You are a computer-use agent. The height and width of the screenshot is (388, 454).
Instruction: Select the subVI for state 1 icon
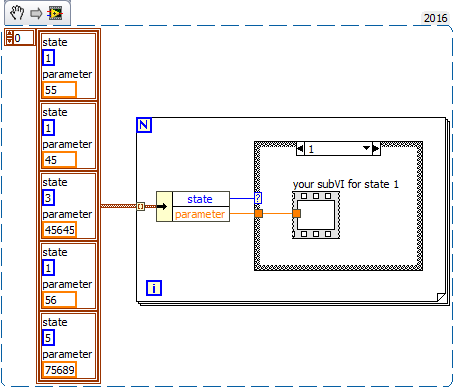316,215
